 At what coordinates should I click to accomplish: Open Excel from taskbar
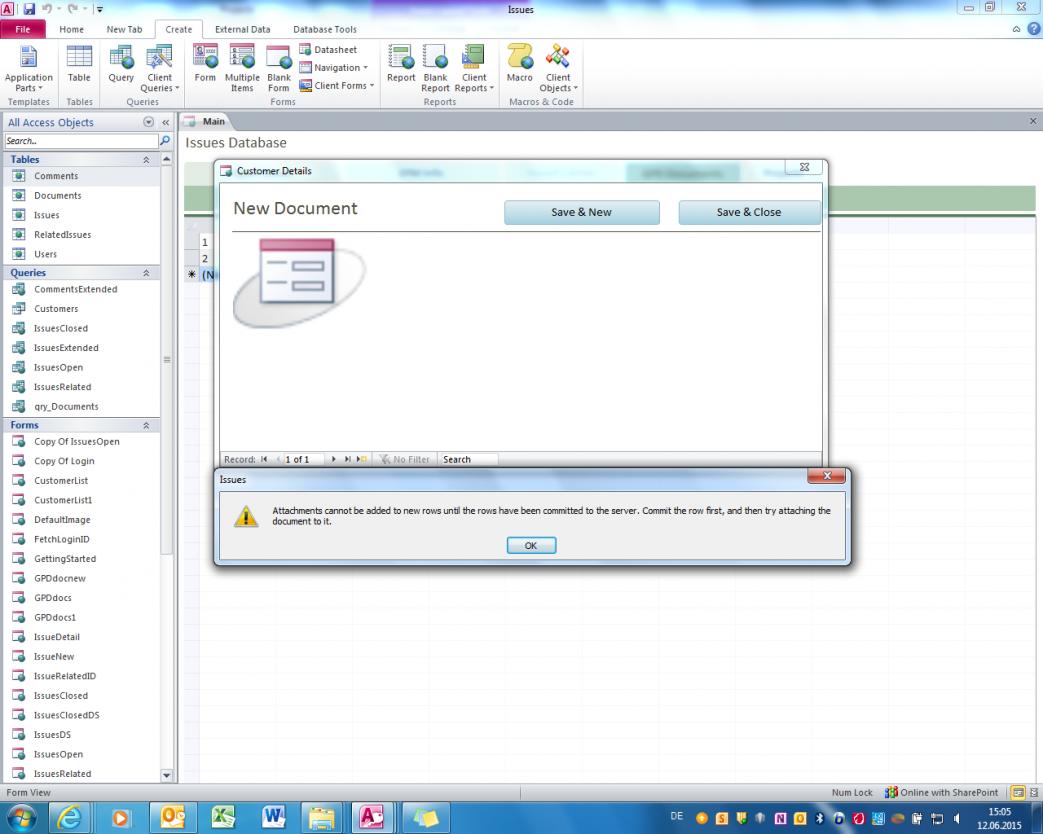tap(224, 817)
